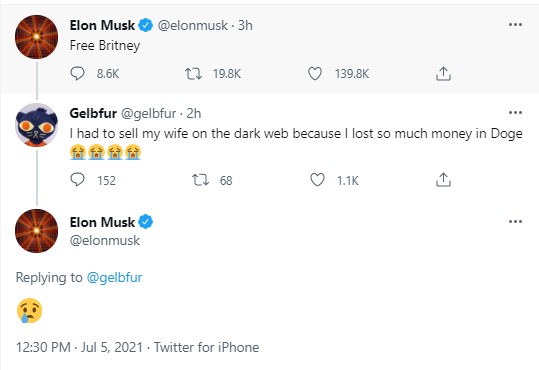View Gelbfur's cat profile picture

click(37, 124)
